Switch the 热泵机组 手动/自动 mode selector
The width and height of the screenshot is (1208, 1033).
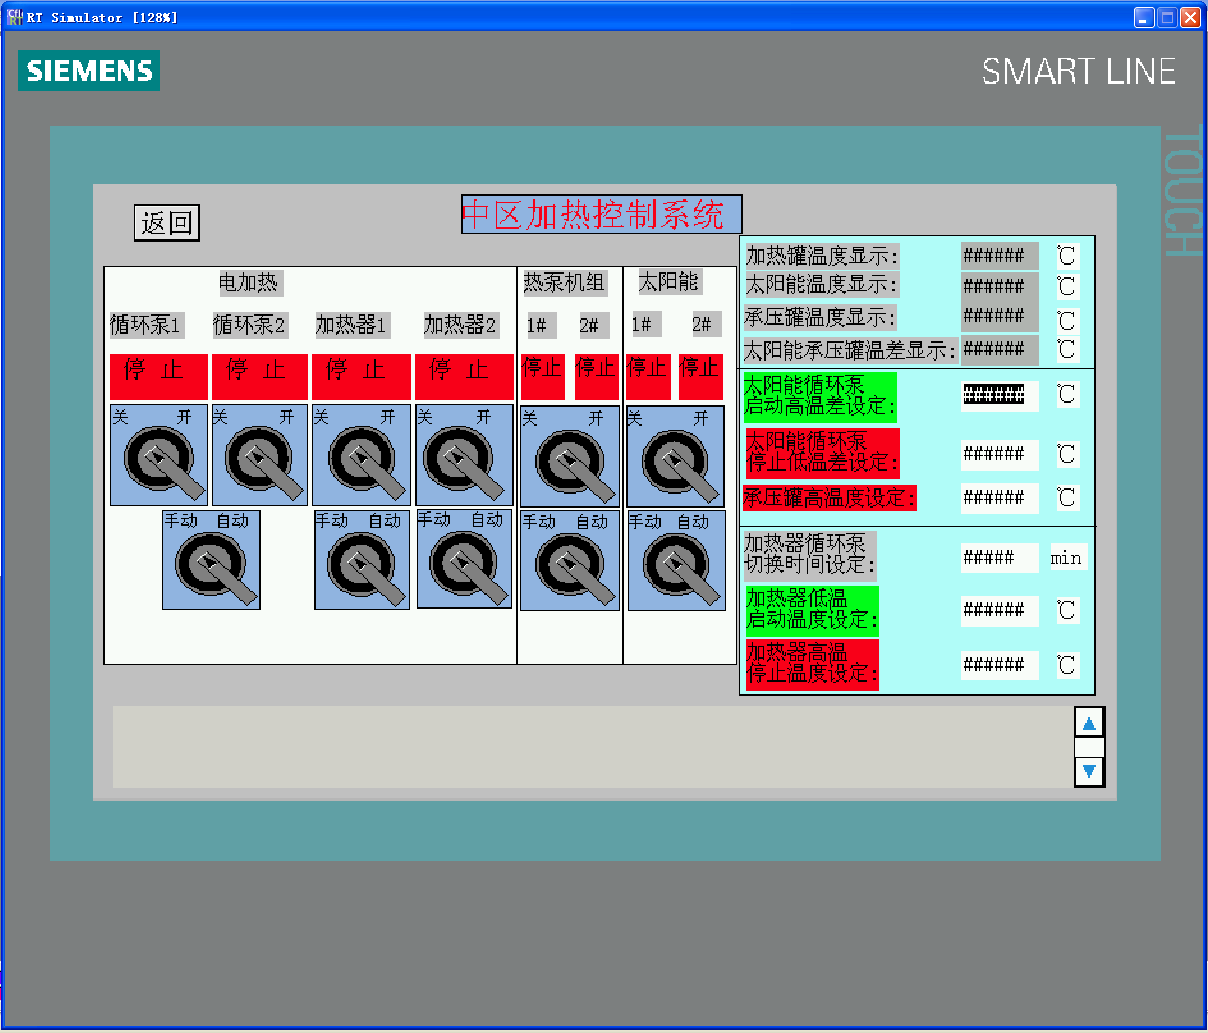[570, 560]
